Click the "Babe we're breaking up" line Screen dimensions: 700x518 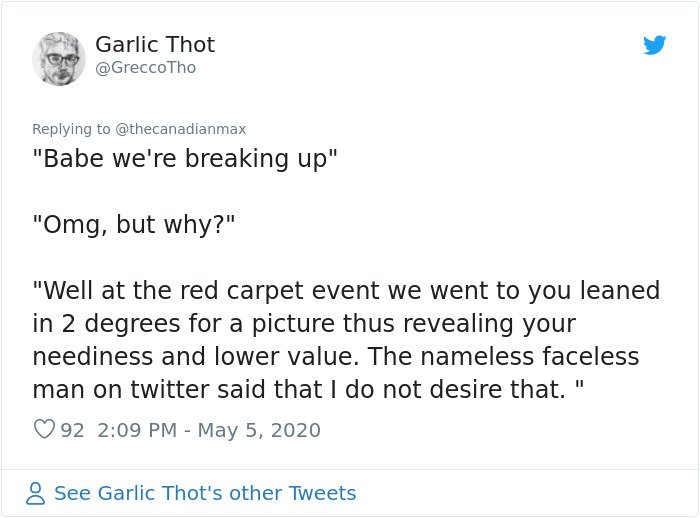pos(185,160)
